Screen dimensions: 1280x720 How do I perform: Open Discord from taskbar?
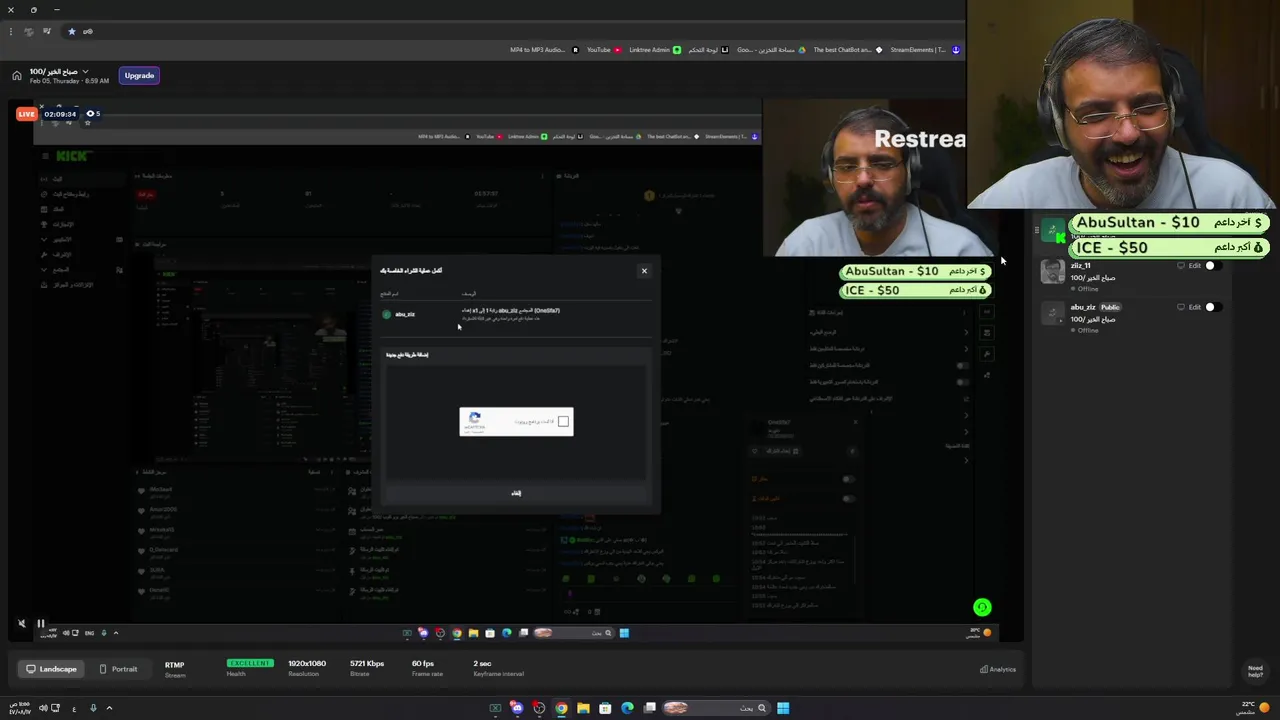click(517, 708)
